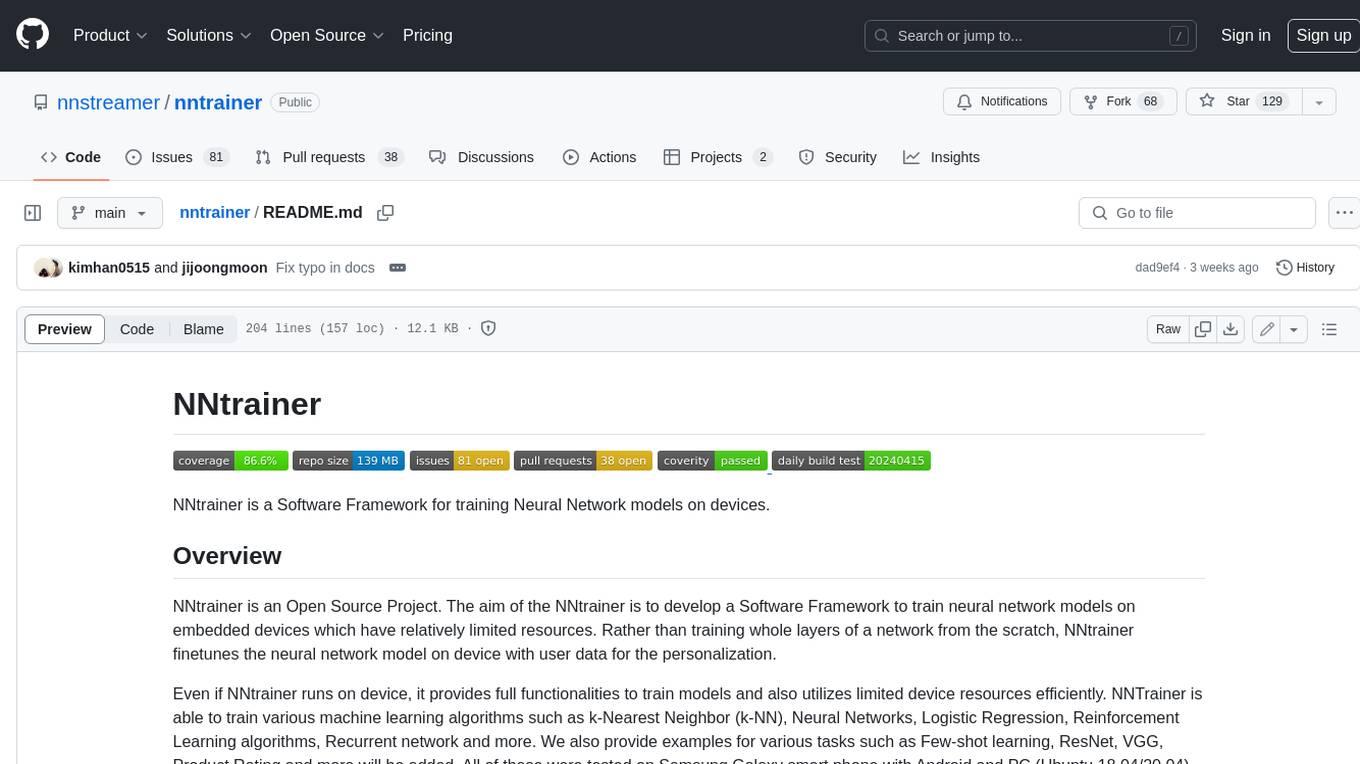The height and width of the screenshot is (764, 1360).
Task: Click the coverage 86.6% badge
Action: (231, 461)
